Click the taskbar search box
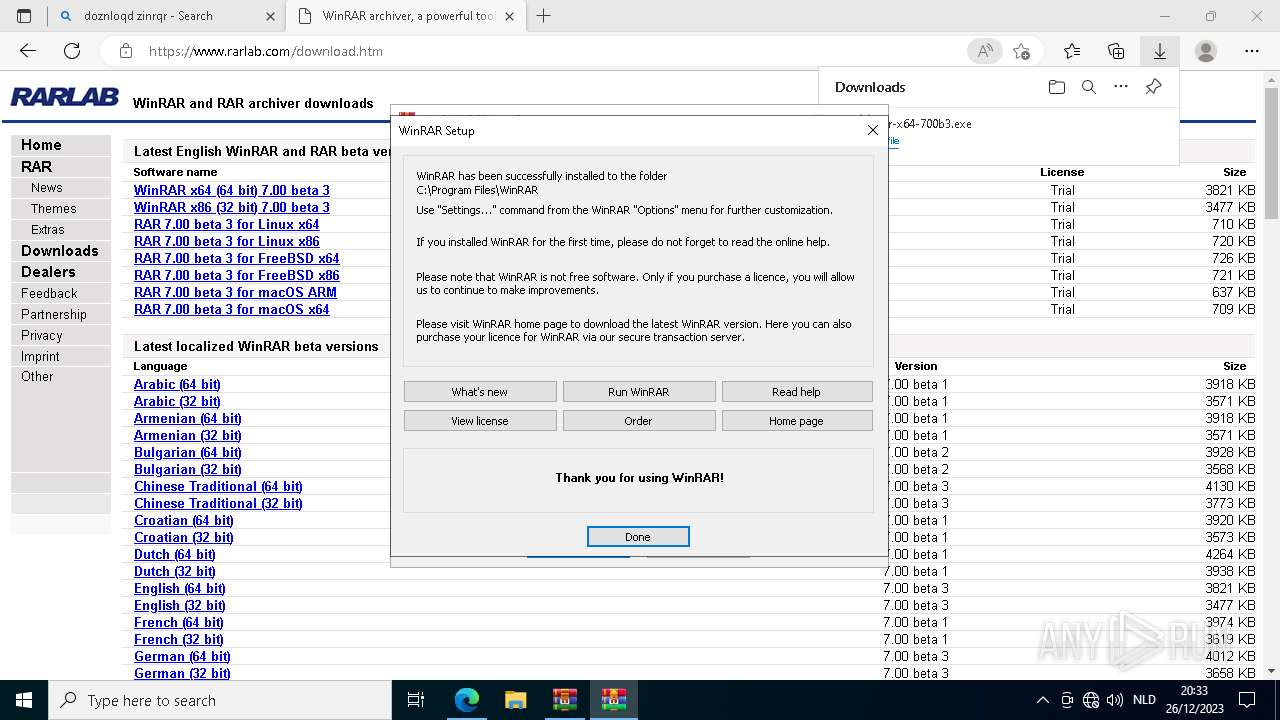Screen dimensions: 1280x720 click(x=220, y=700)
